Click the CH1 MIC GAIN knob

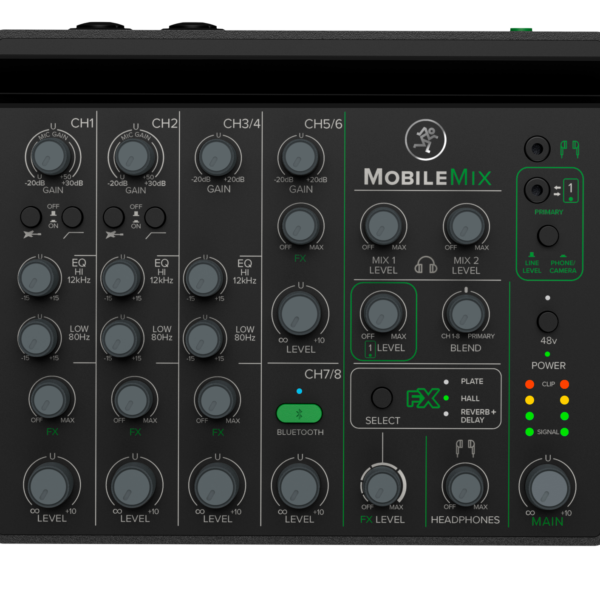pyautogui.click(x=52, y=157)
